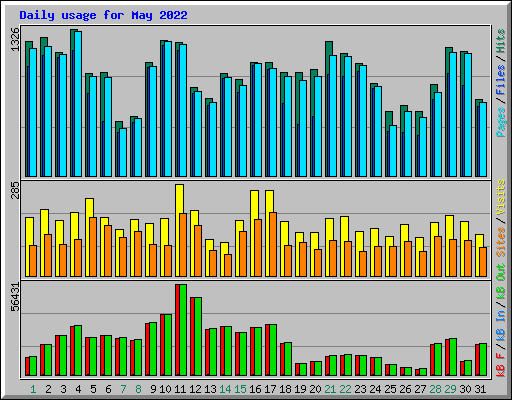Click the 56431 axis value

tap(15, 297)
